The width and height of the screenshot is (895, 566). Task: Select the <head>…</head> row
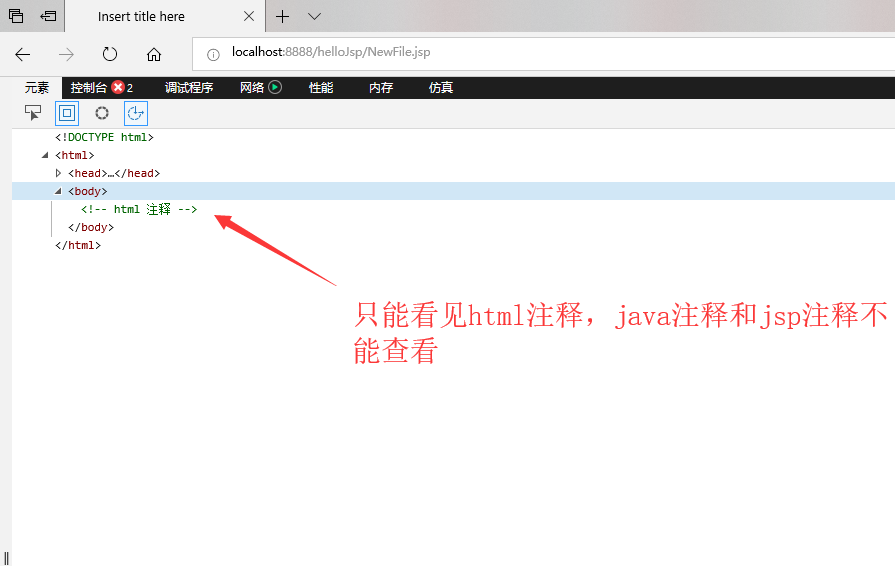(x=114, y=173)
